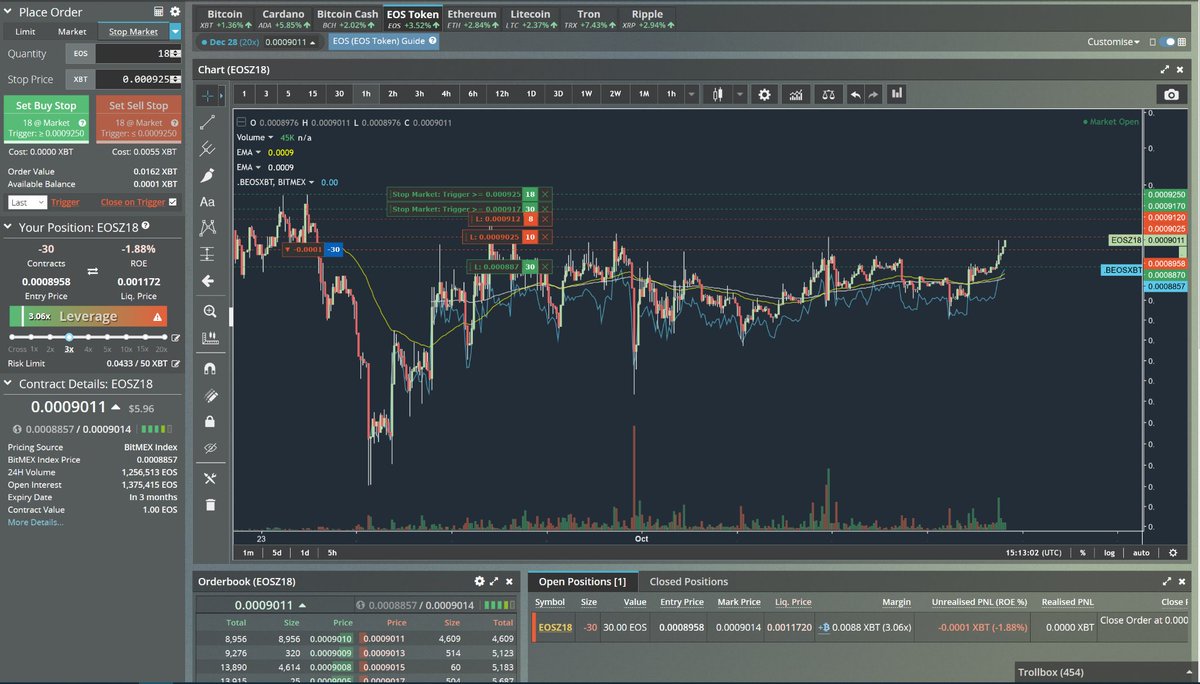1200x684 pixels.
Task: Open Place Order settings gear
Action: point(175,12)
